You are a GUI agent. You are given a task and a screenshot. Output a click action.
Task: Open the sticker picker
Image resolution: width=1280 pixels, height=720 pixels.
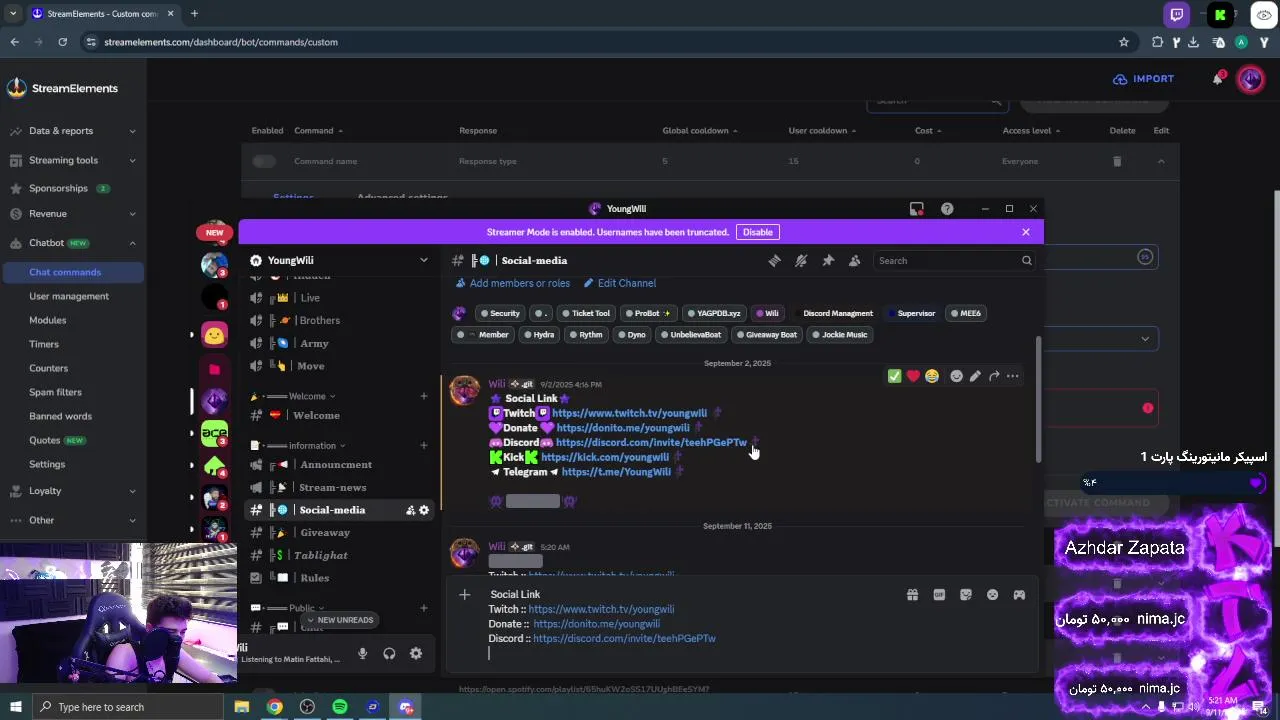point(966,595)
